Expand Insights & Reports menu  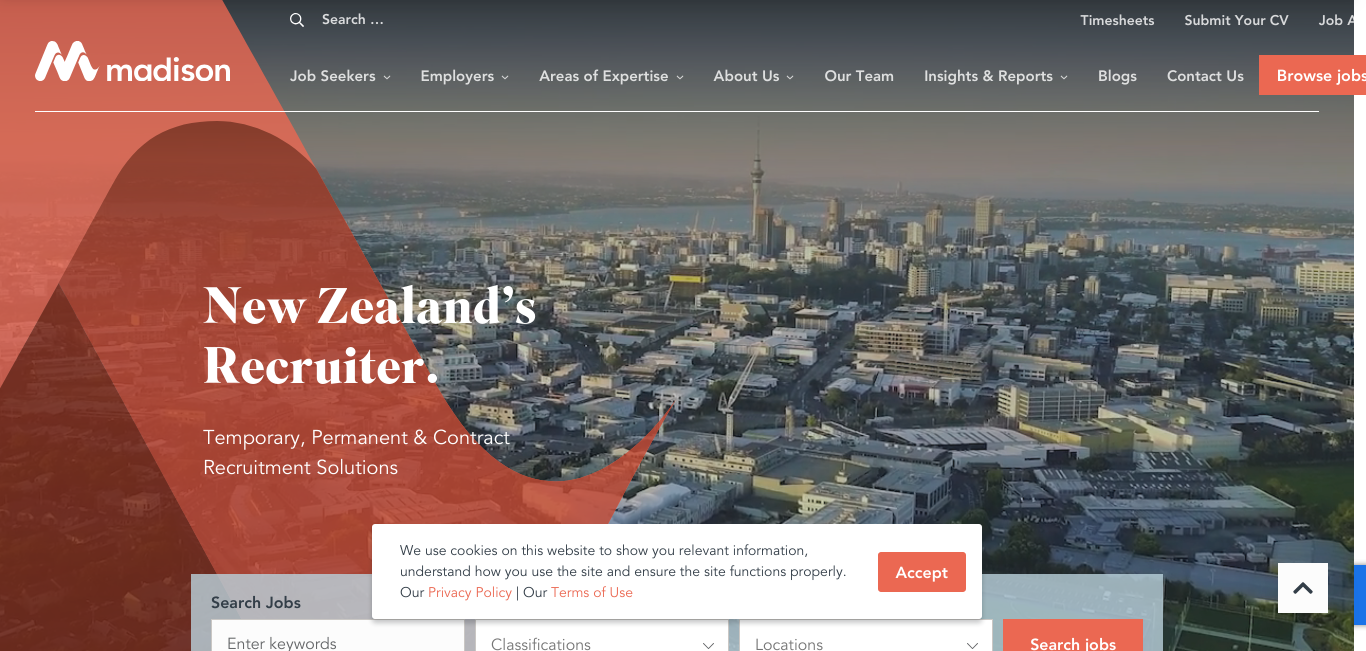click(995, 76)
